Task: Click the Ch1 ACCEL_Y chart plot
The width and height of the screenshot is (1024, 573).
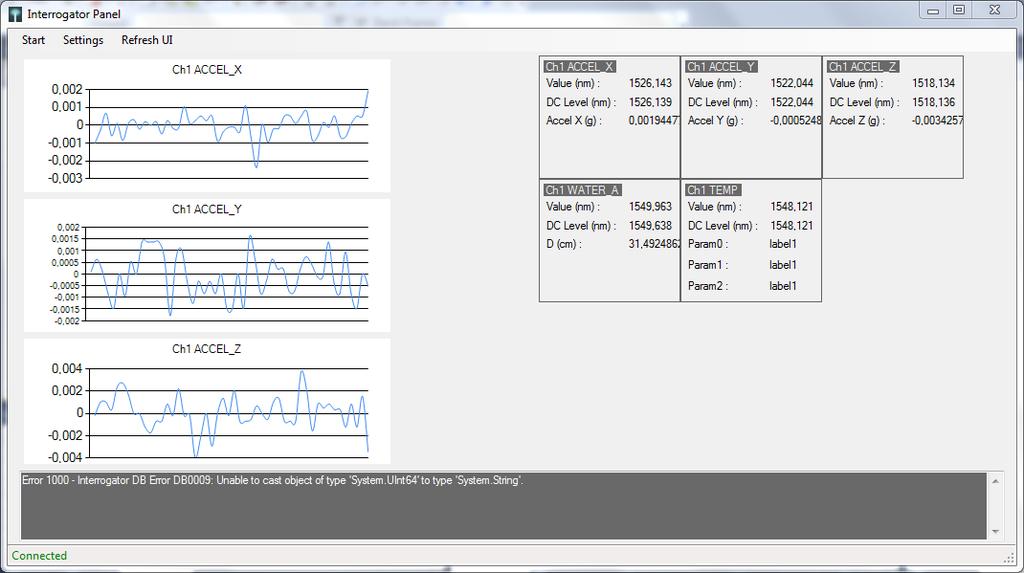Action: point(227,274)
